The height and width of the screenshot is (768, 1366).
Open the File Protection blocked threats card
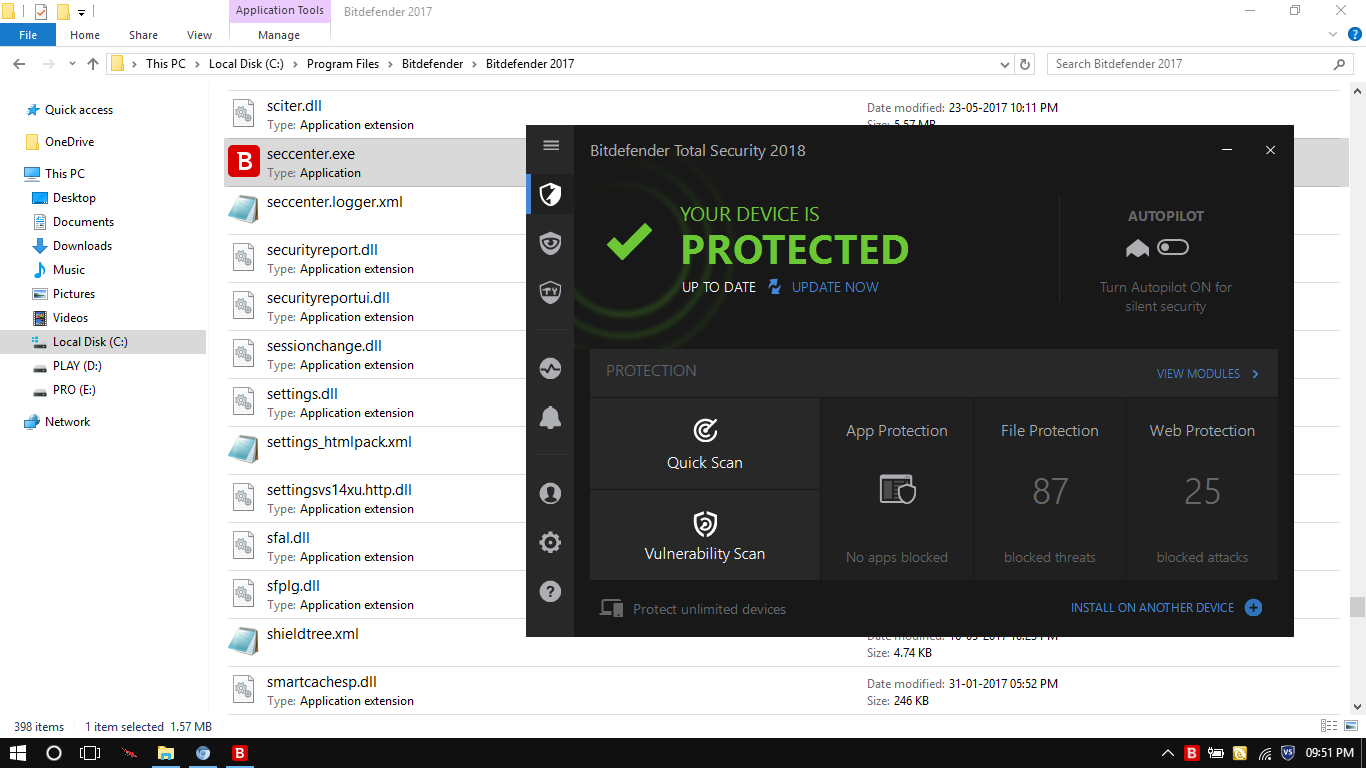coord(1050,490)
